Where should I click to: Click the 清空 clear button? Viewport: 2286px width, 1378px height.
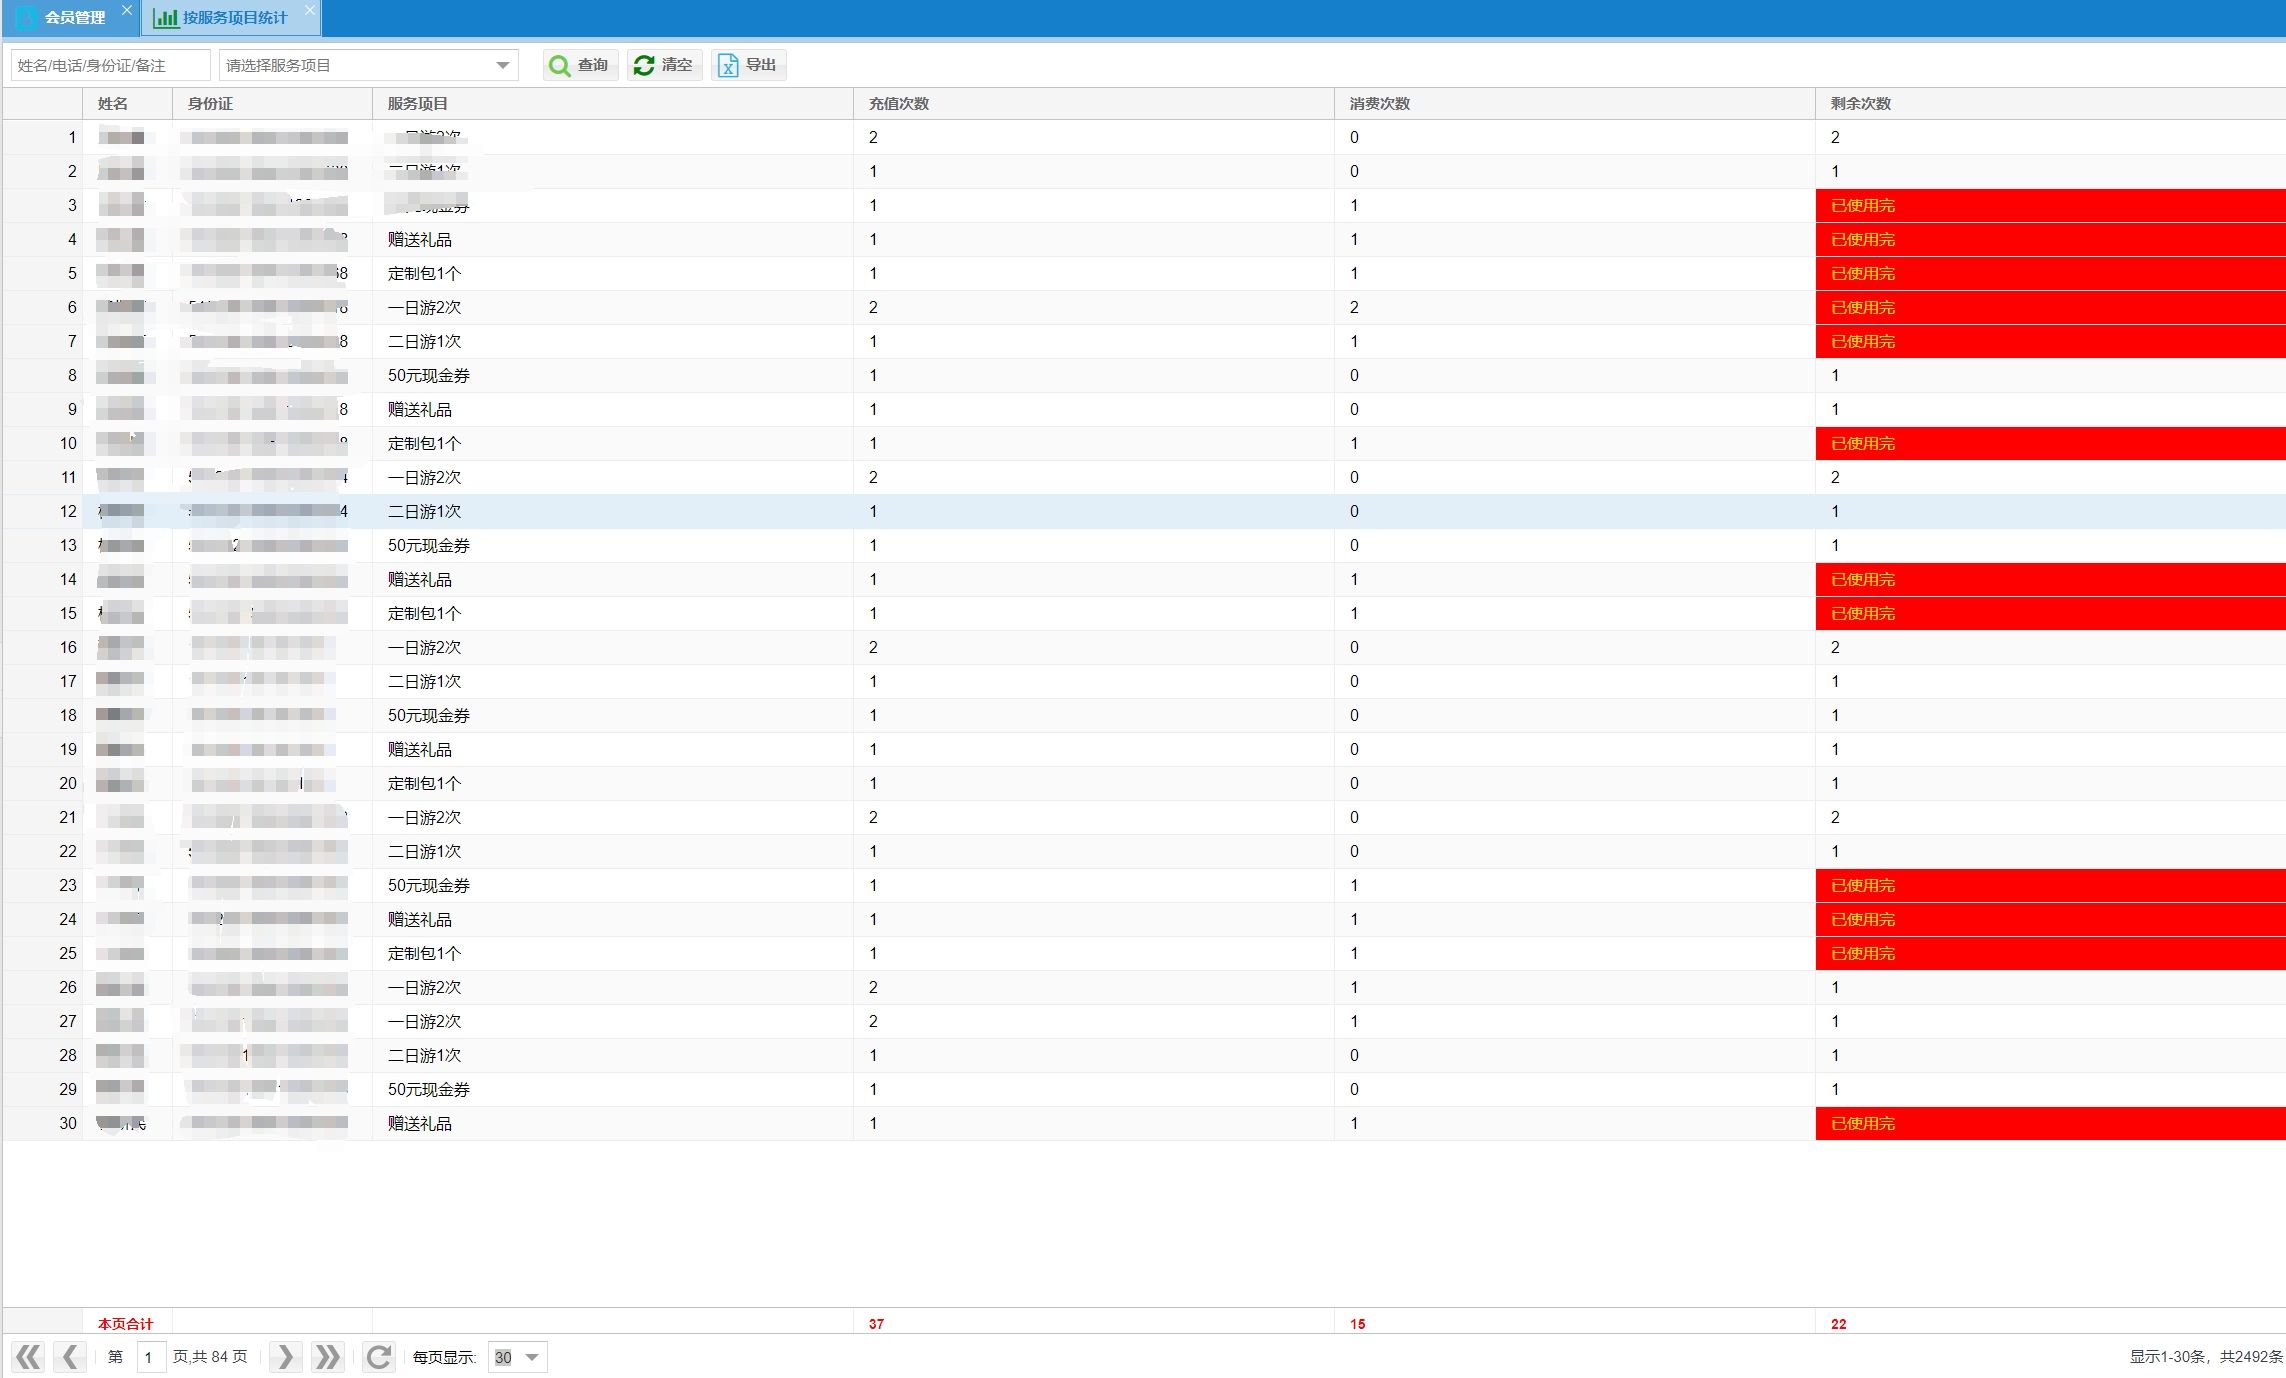pos(664,65)
